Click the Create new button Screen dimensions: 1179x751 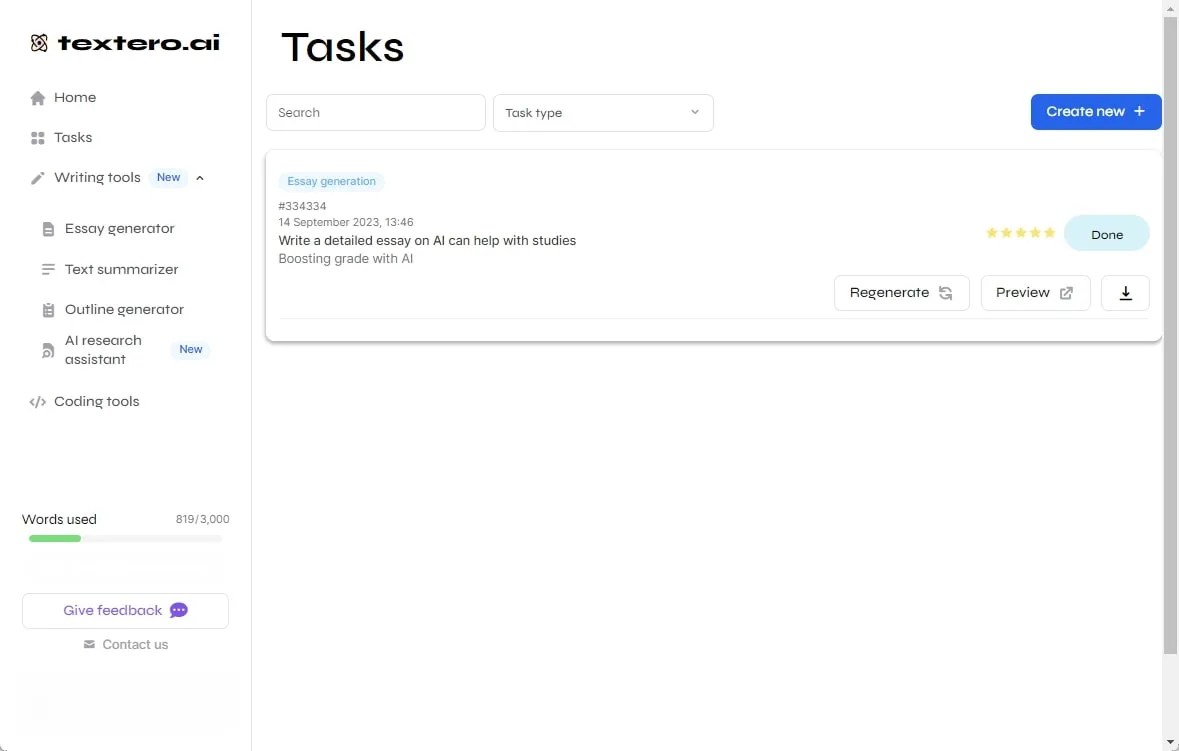coord(1095,112)
